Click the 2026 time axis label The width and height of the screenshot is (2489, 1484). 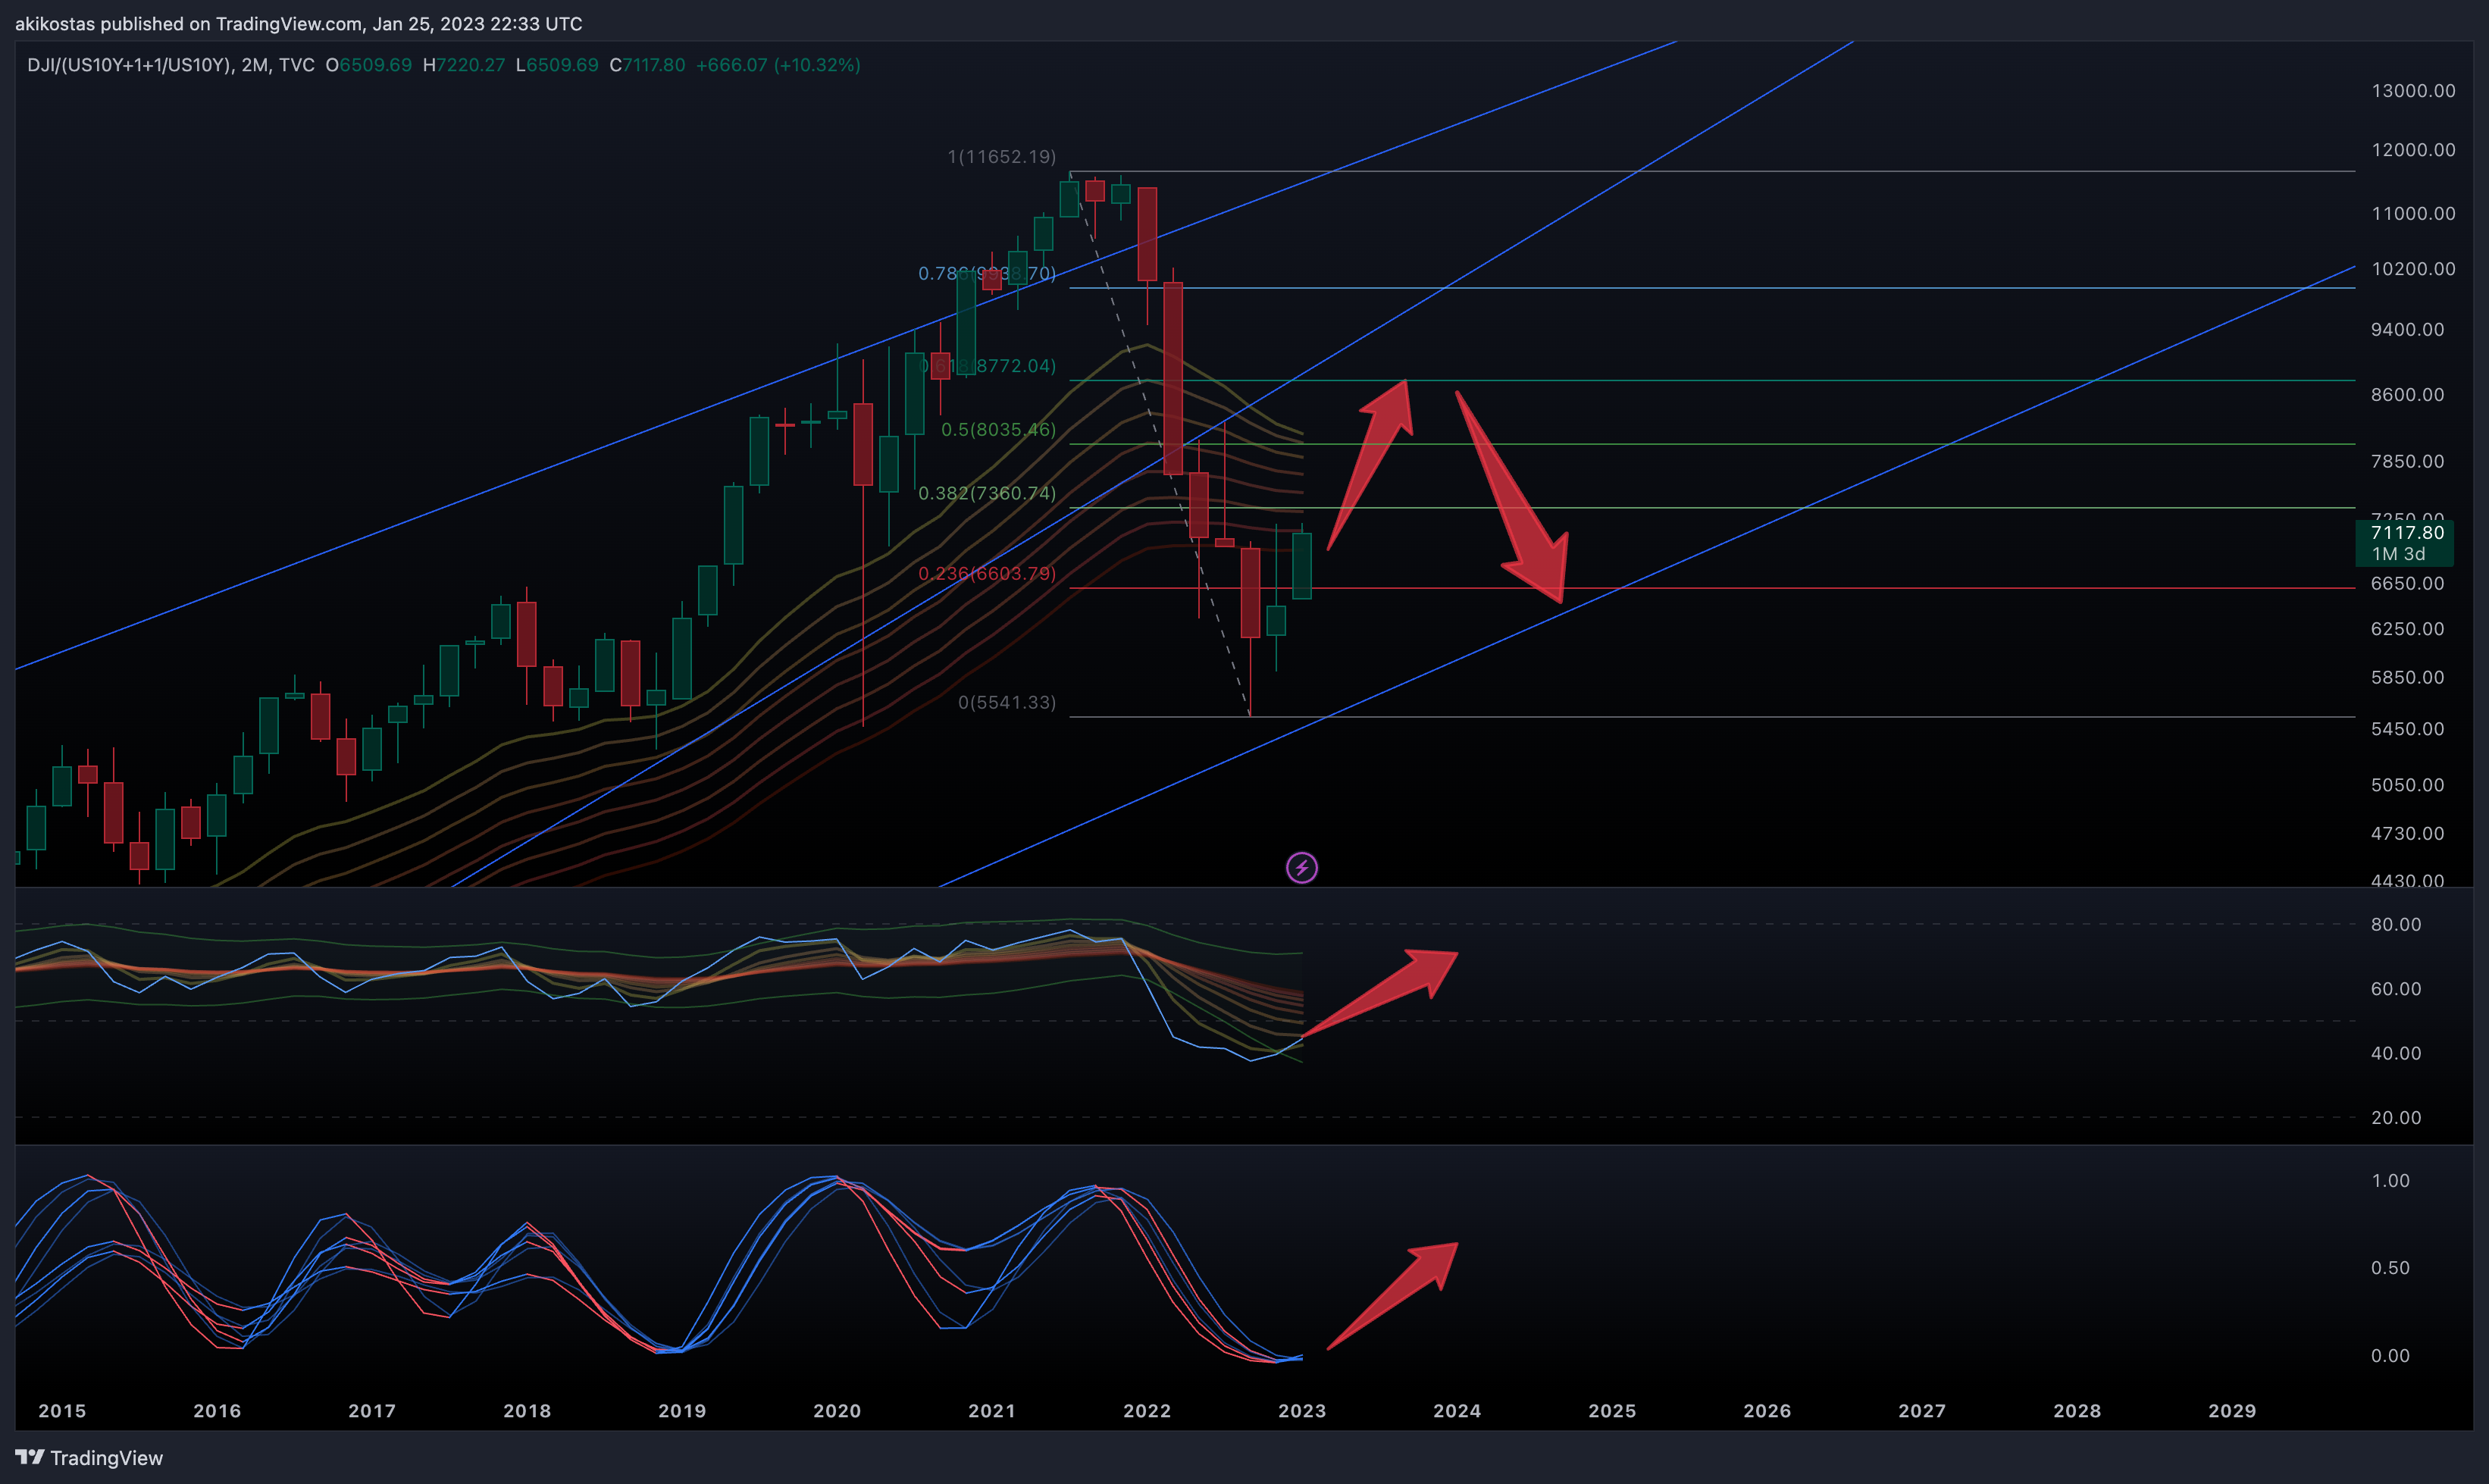tap(1767, 1411)
